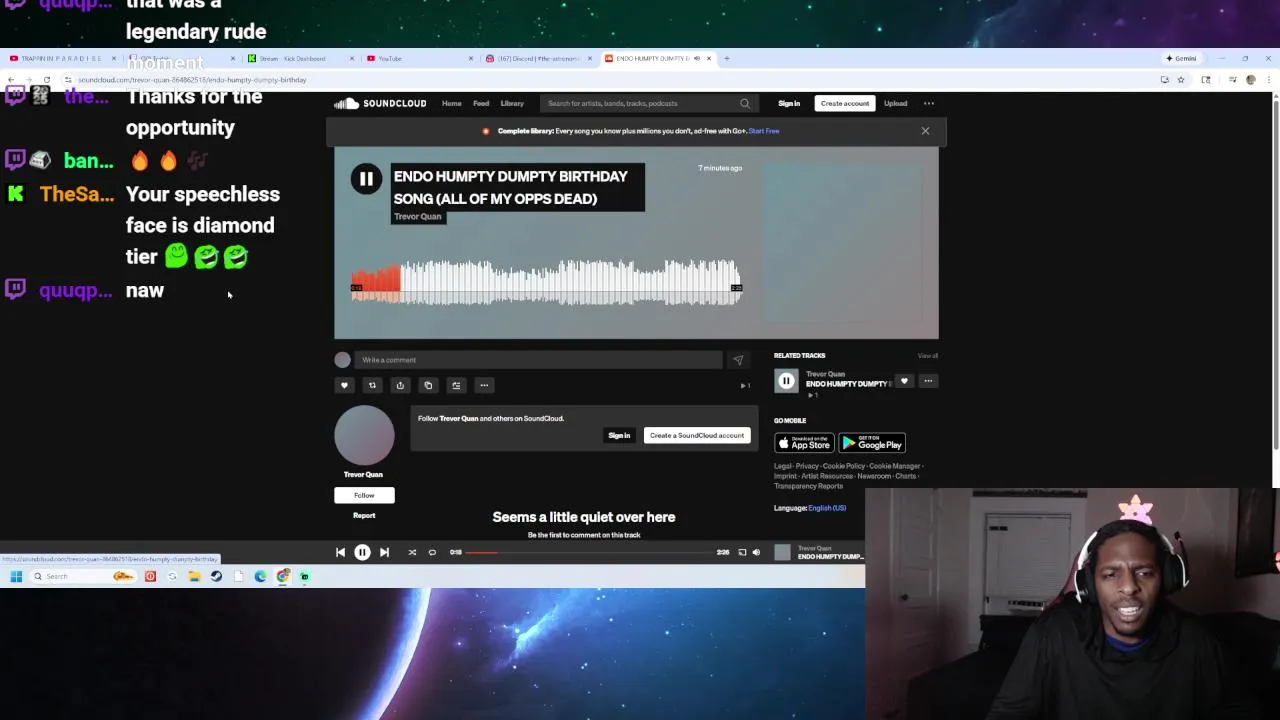Pause the related track thumbnail
The height and width of the screenshot is (720, 1280).
pos(786,381)
